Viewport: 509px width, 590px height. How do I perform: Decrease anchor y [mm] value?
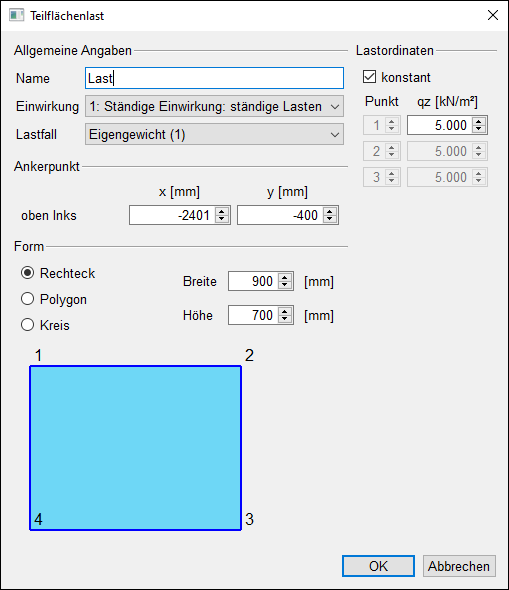tap(330, 219)
